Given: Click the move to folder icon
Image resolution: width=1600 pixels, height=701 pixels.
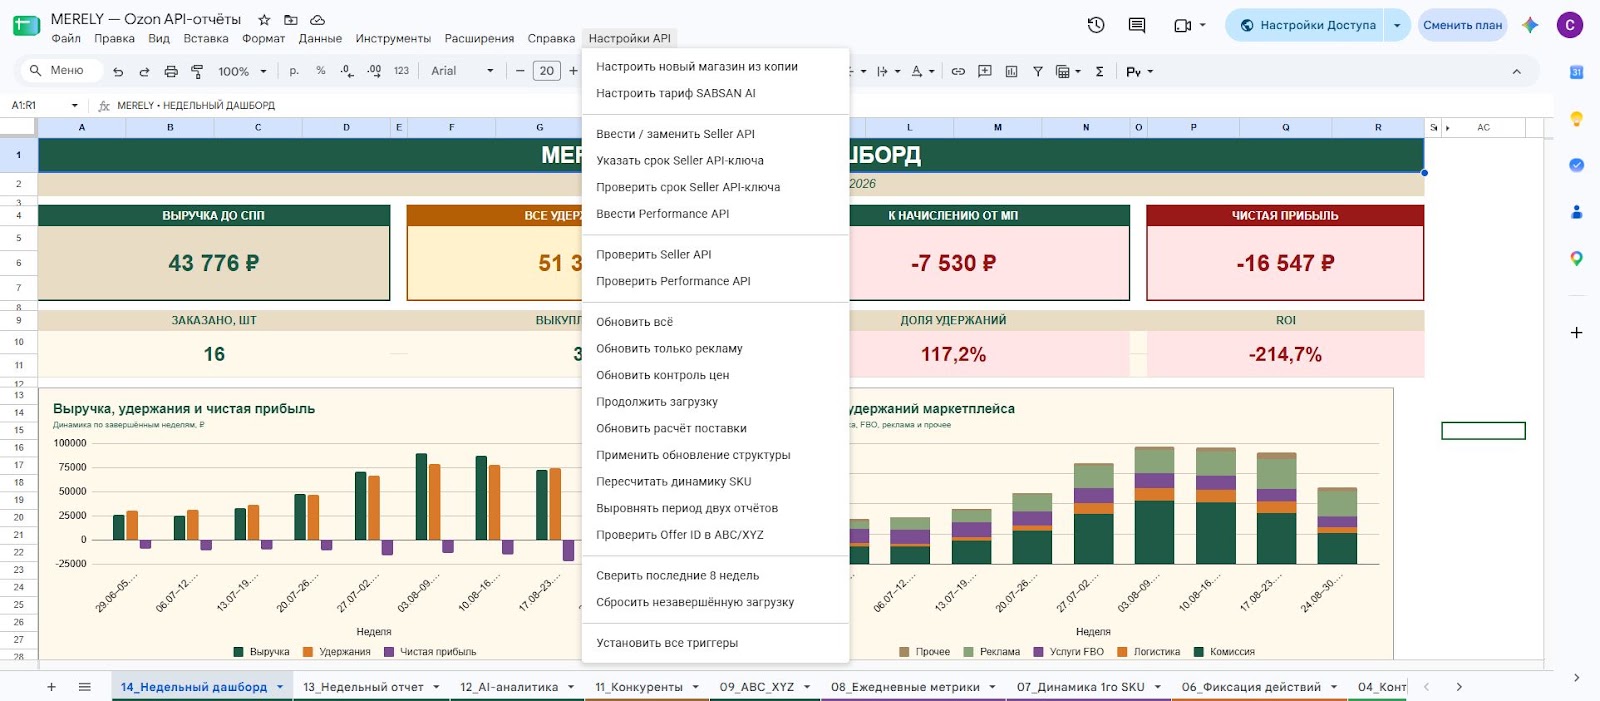Looking at the screenshot, I should pyautogui.click(x=291, y=20).
